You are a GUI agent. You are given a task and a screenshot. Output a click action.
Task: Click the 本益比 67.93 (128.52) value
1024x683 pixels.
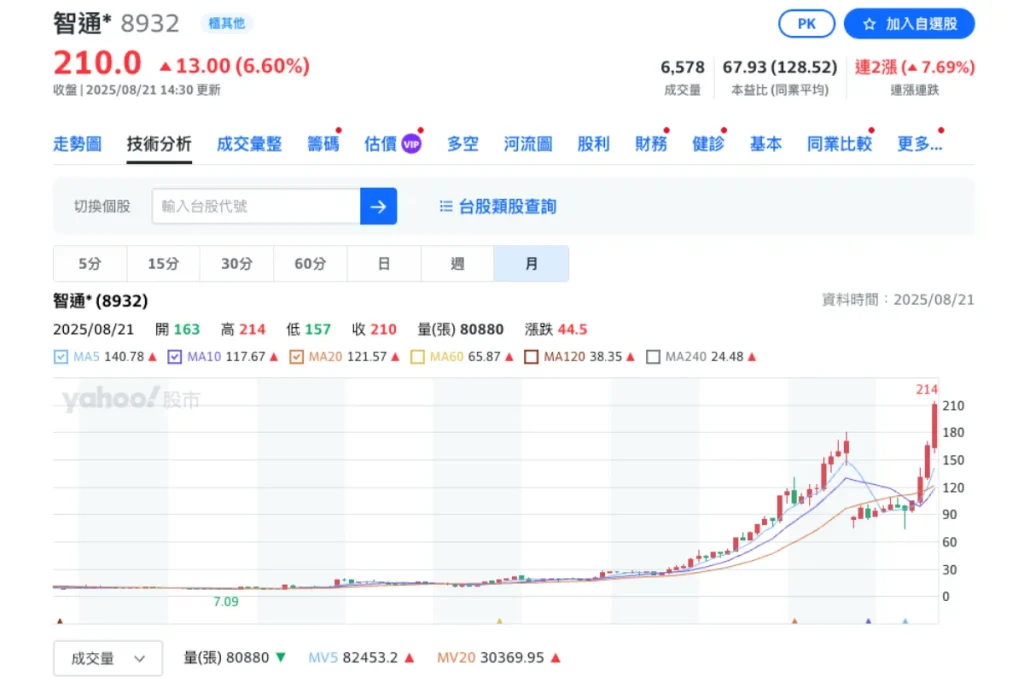(x=780, y=67)
